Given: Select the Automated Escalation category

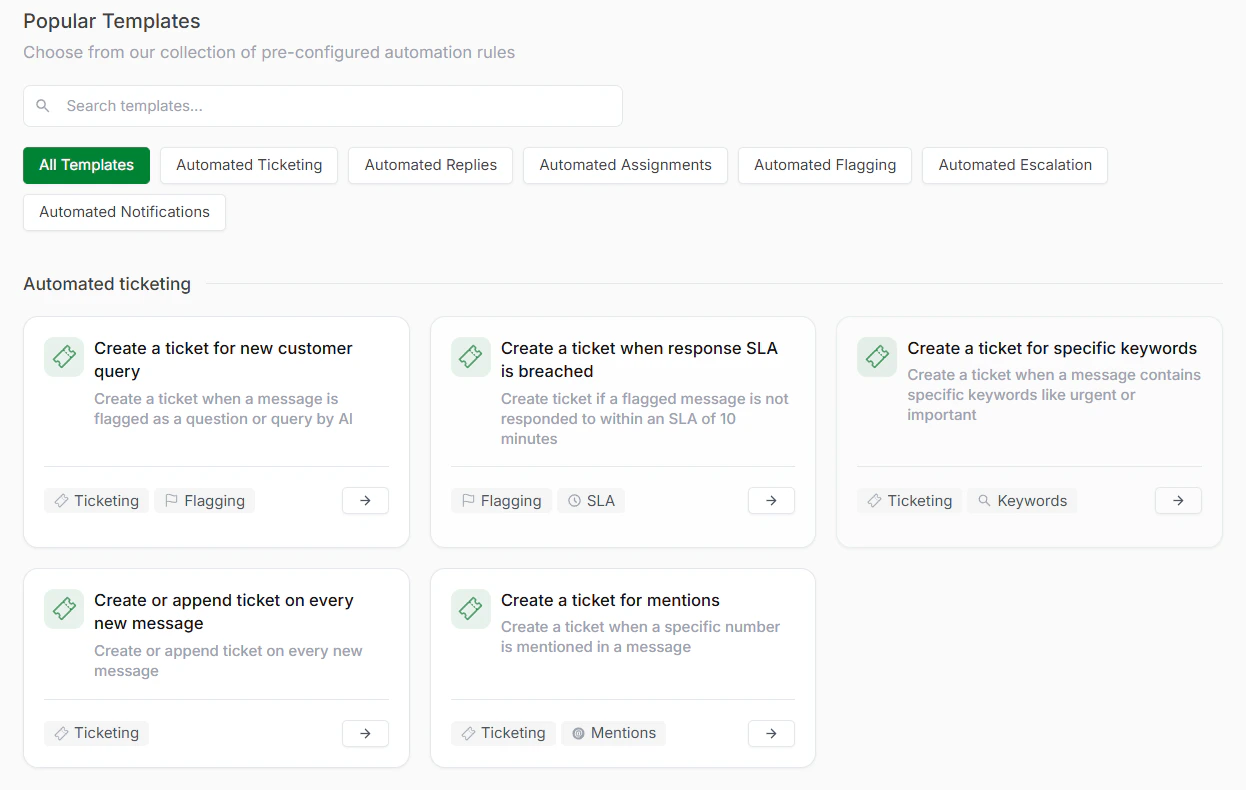Looking at the screenshot, I should pyautogui.click(x=1014, y=165).
